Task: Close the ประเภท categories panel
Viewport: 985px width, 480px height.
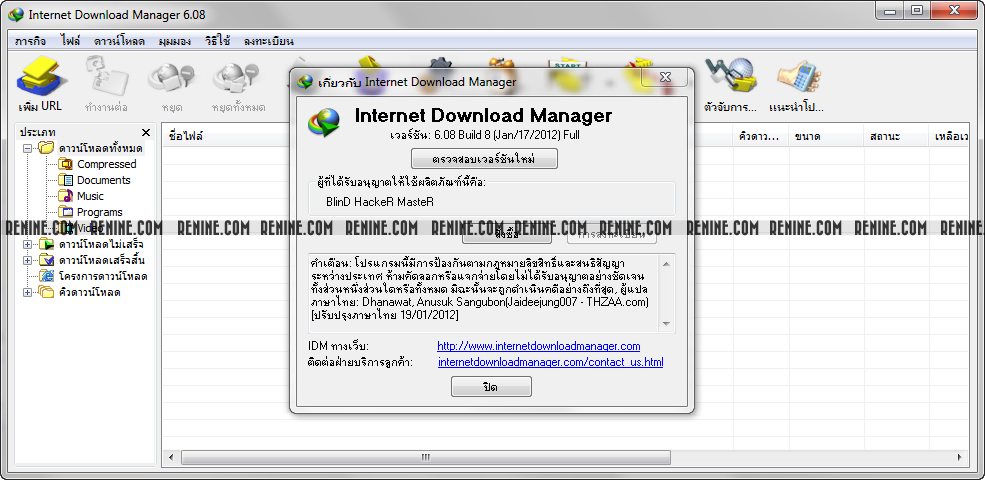Action: 146,133
